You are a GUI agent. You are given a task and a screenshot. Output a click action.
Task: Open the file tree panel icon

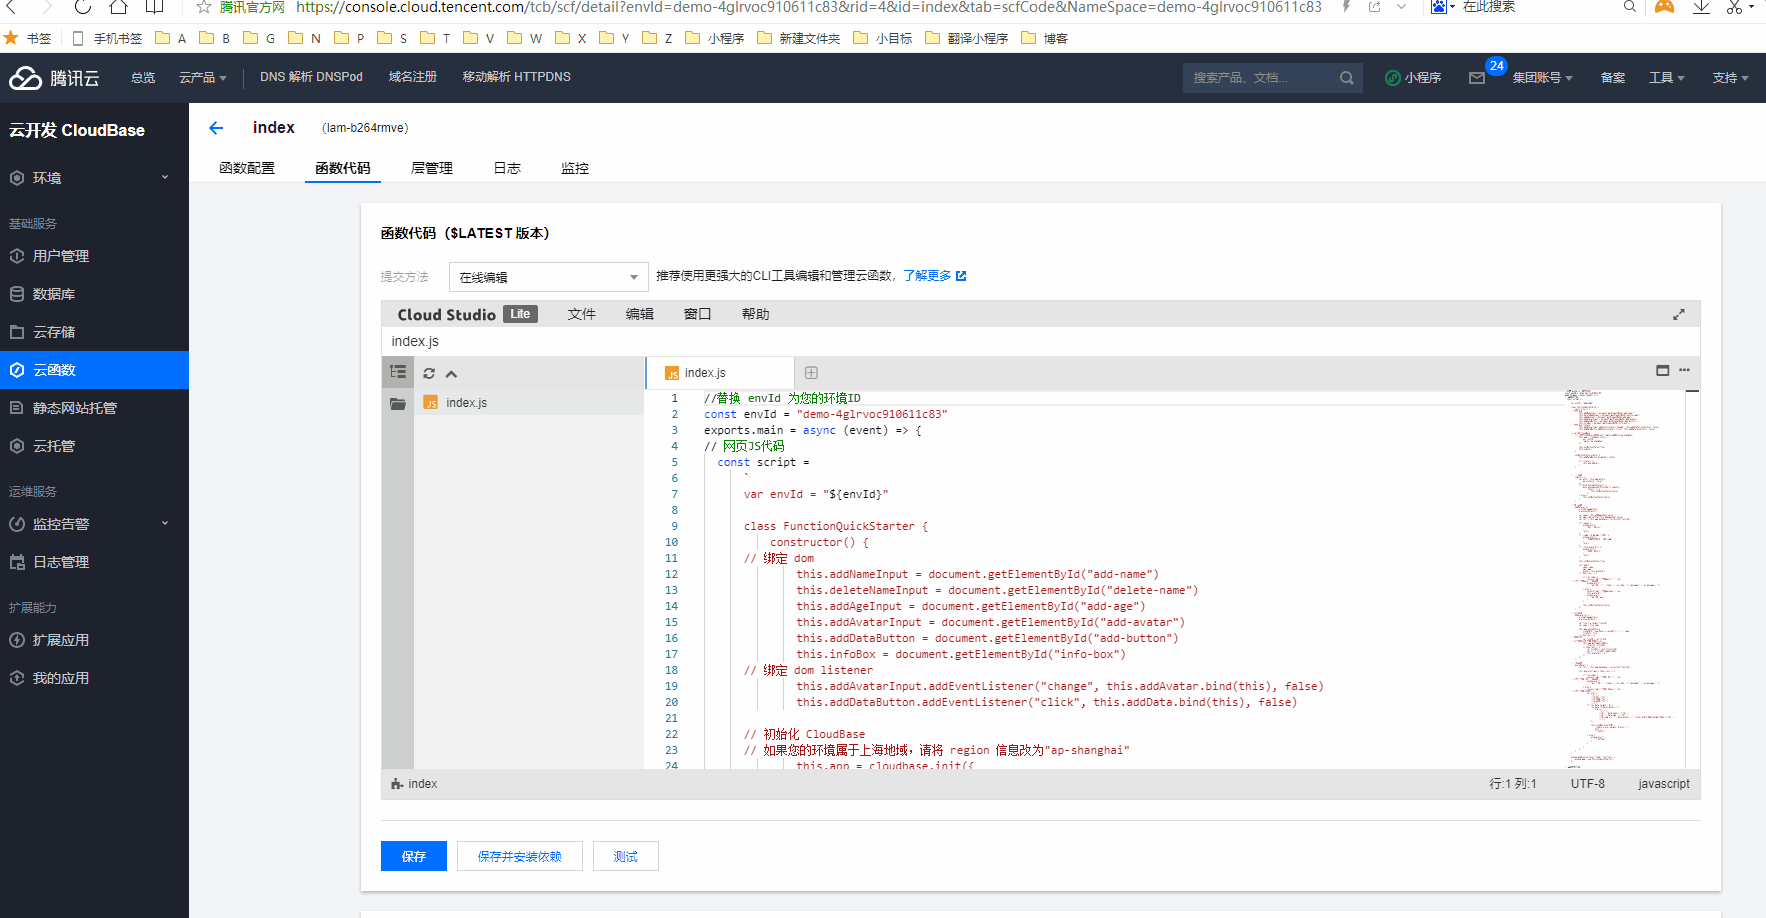click(x=398, y=372)
